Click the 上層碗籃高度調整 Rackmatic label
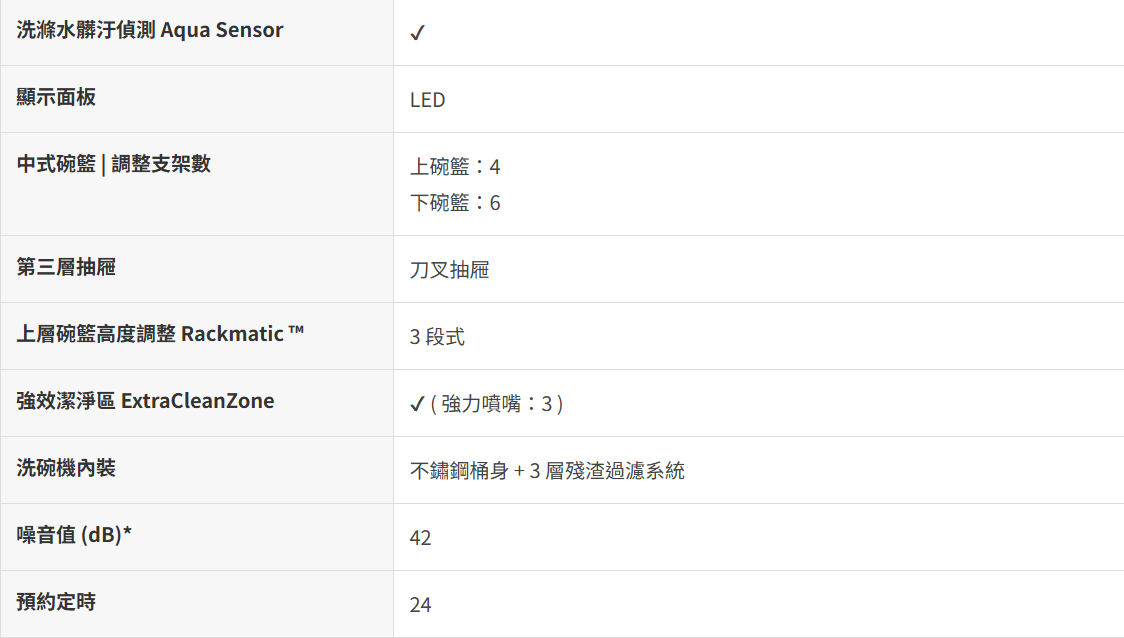This screenshot has width=1124, height=638. coord(160,334)
